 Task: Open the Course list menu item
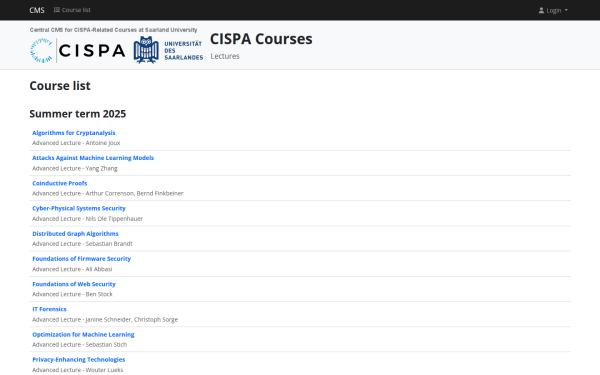pyautogui.click(x=72, y=10)
